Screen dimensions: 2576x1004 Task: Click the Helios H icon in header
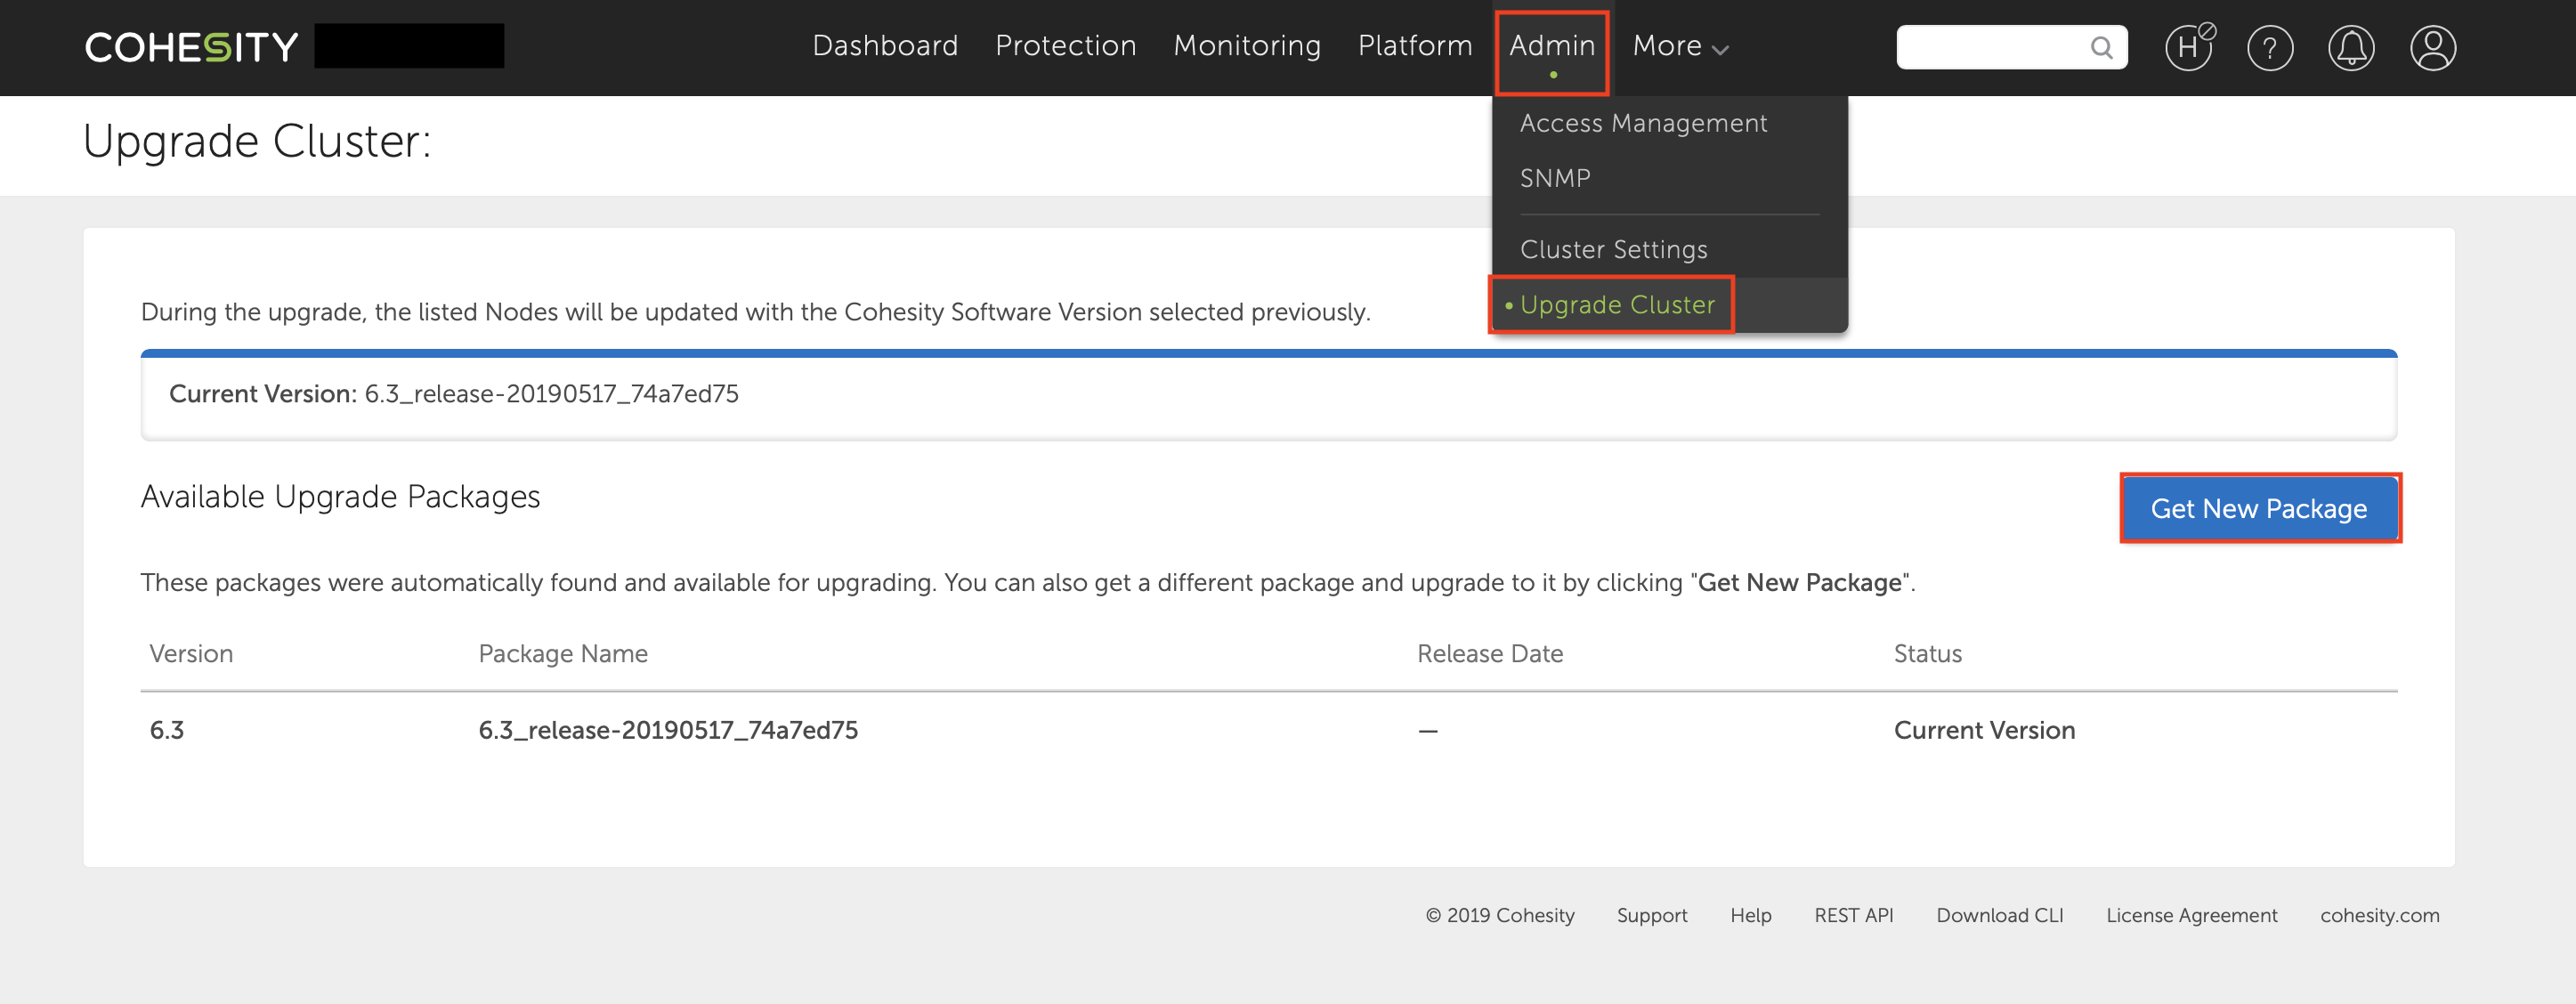point(2188,47)
